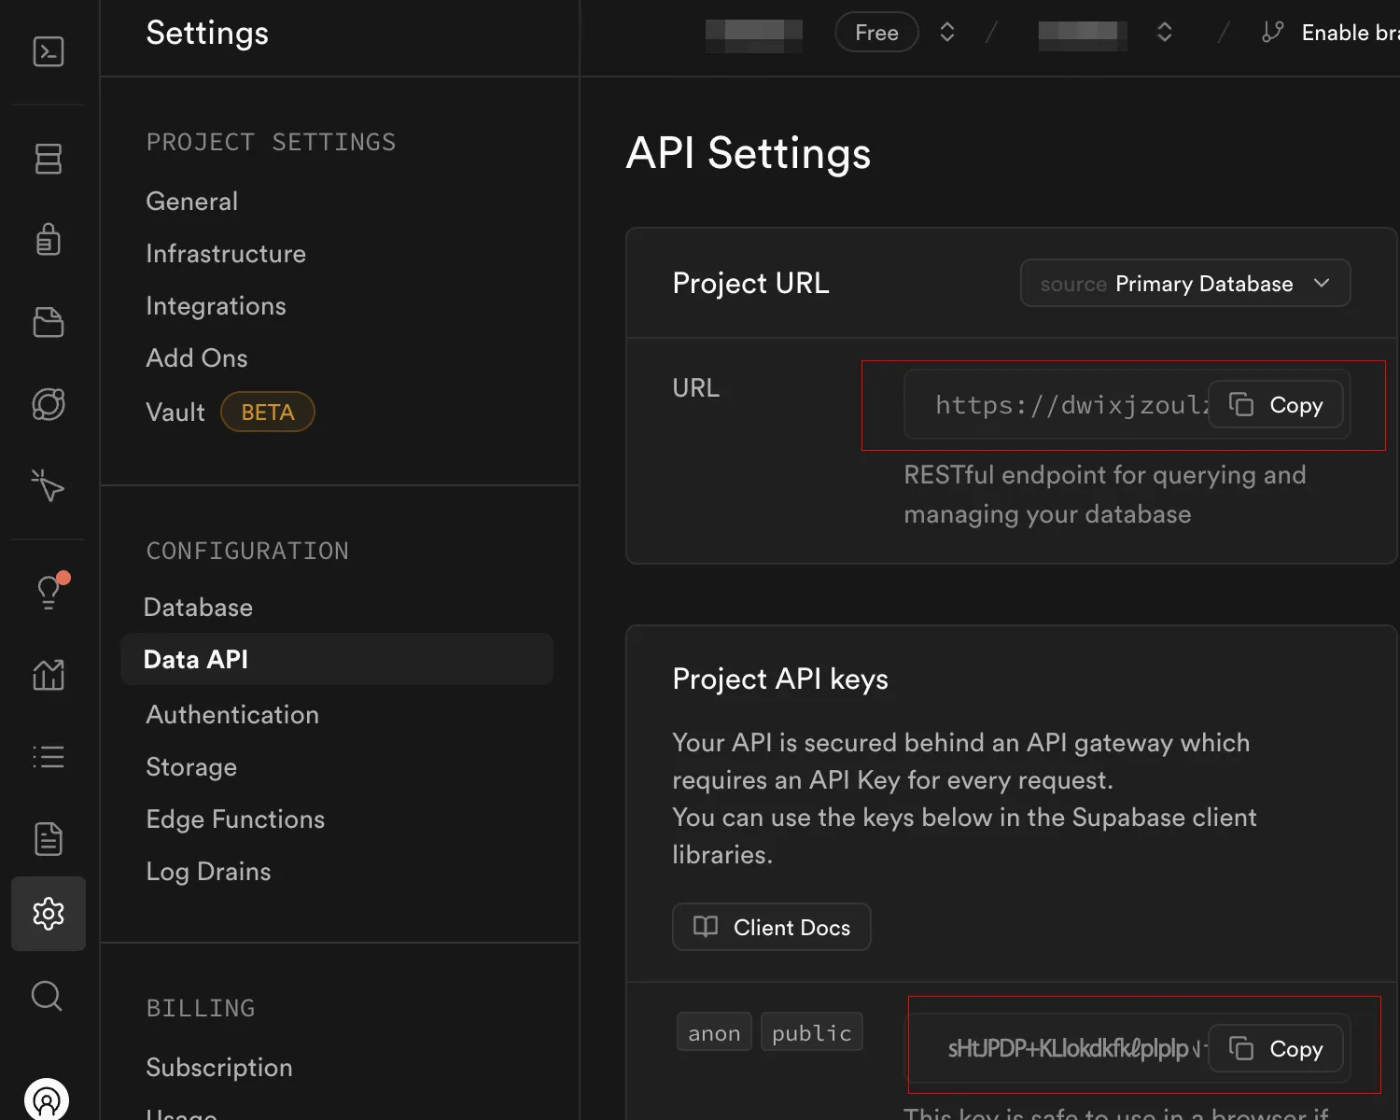Open the Database icon in sidebar

[x=48, y=158]
